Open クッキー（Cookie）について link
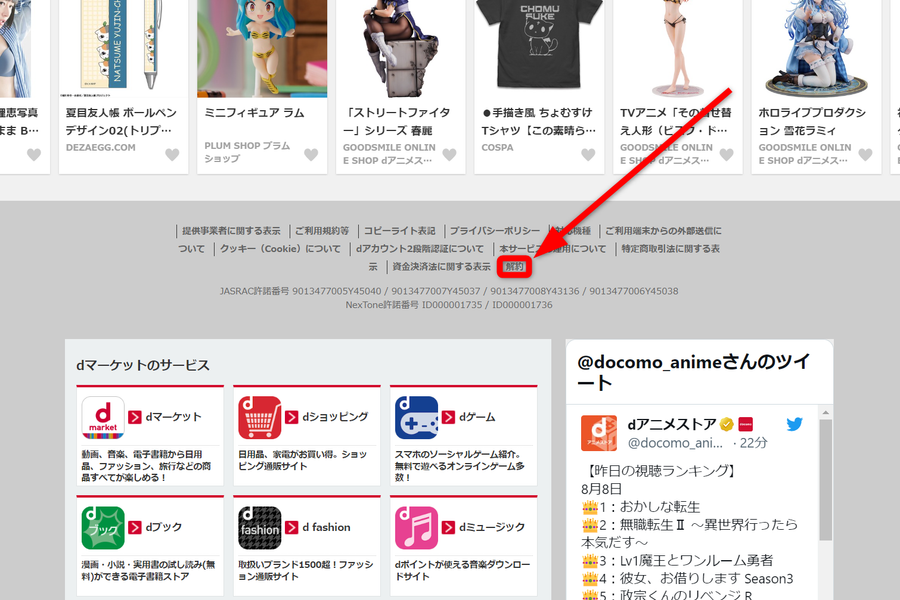Viewport: 900px width, 600px height. pyautogui.click(x=280, y=249)
